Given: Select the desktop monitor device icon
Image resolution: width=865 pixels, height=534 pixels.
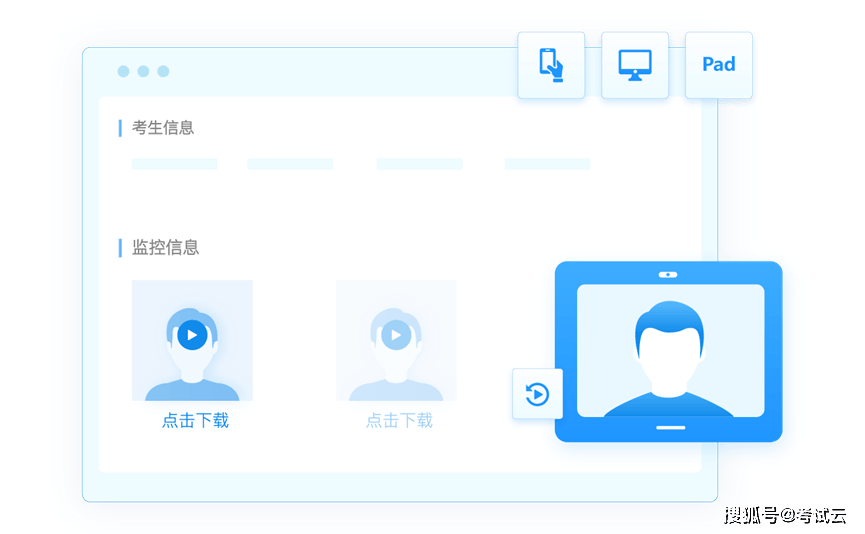Looking at the screenshot, I should 634,65.
